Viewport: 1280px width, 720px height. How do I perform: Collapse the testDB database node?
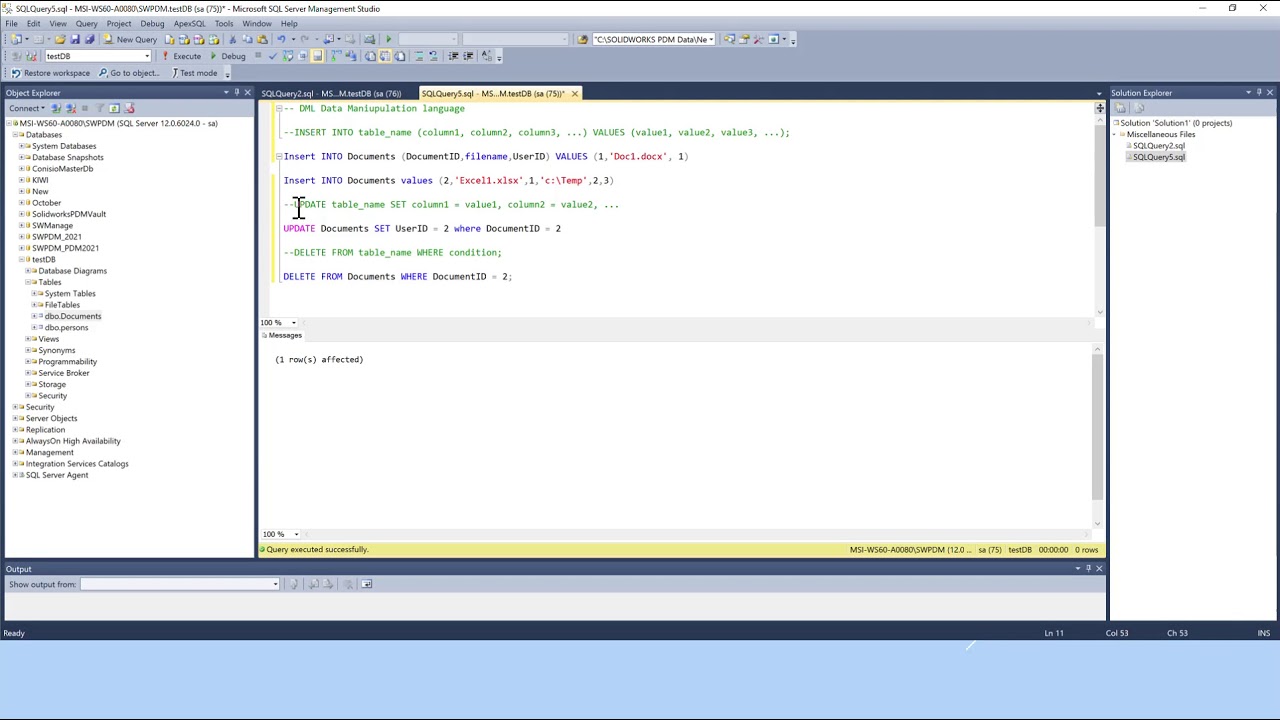22,260
